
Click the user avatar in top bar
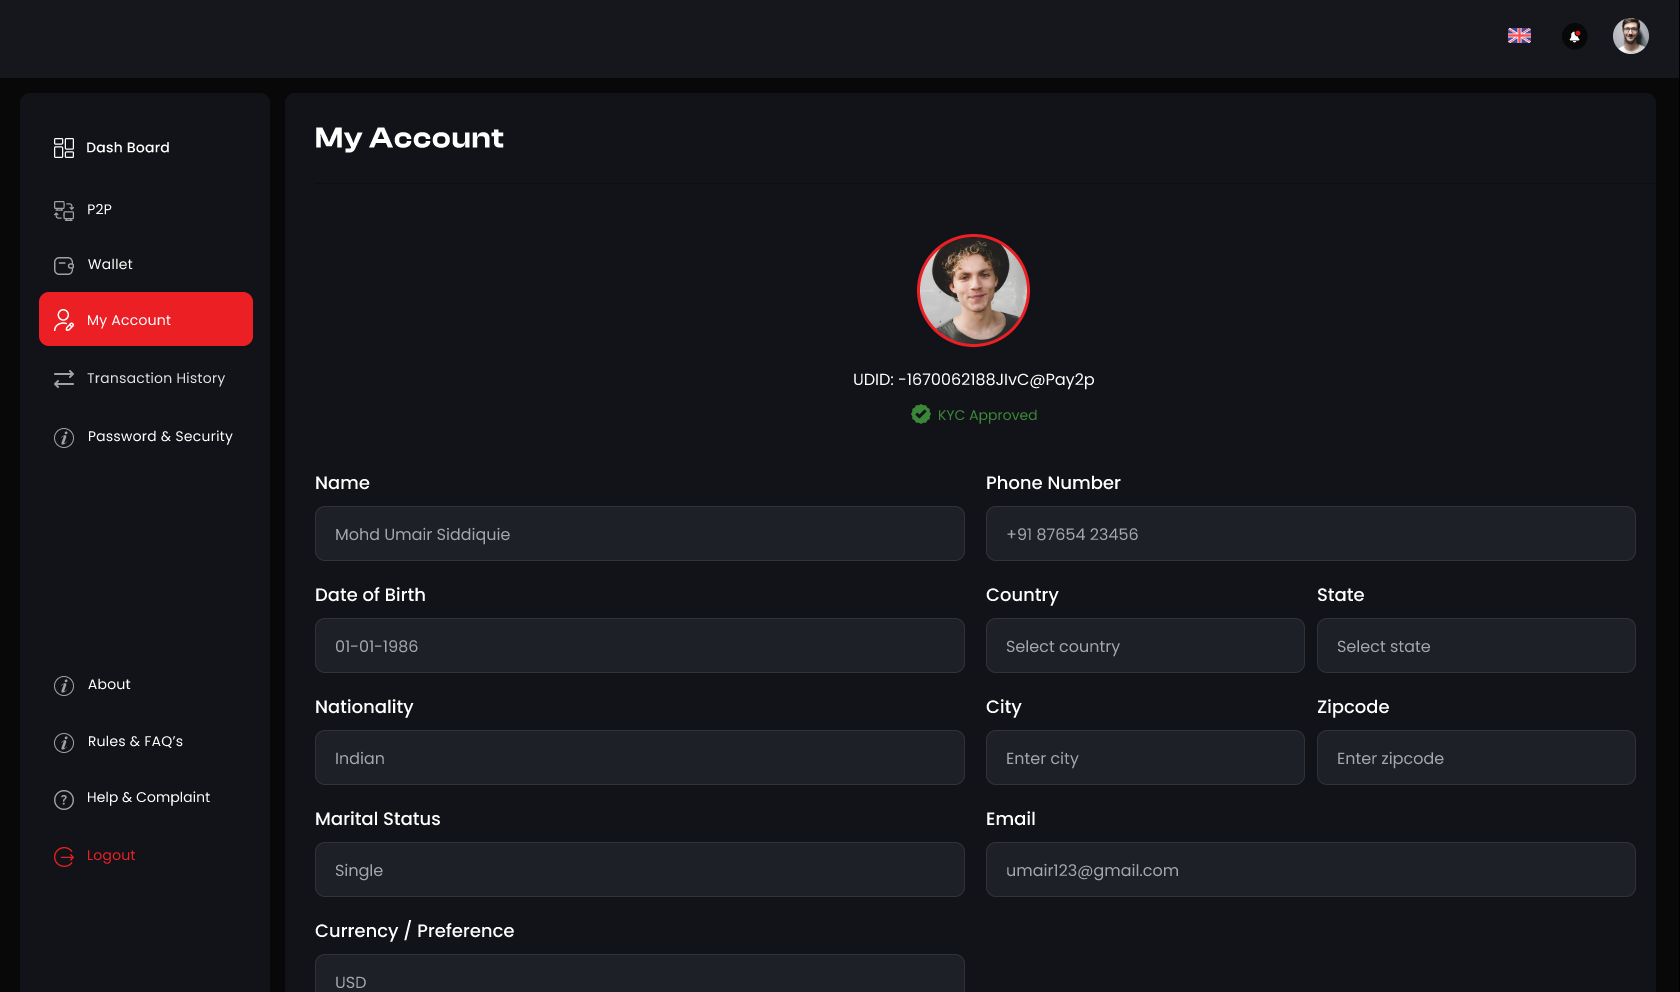tap(1630, 37)
